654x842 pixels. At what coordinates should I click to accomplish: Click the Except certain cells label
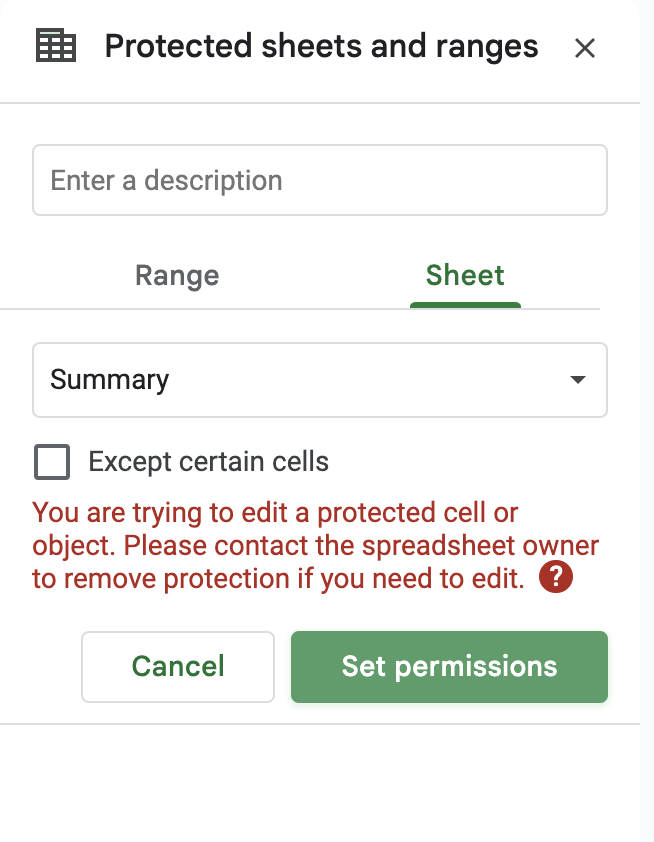point(208,462)
